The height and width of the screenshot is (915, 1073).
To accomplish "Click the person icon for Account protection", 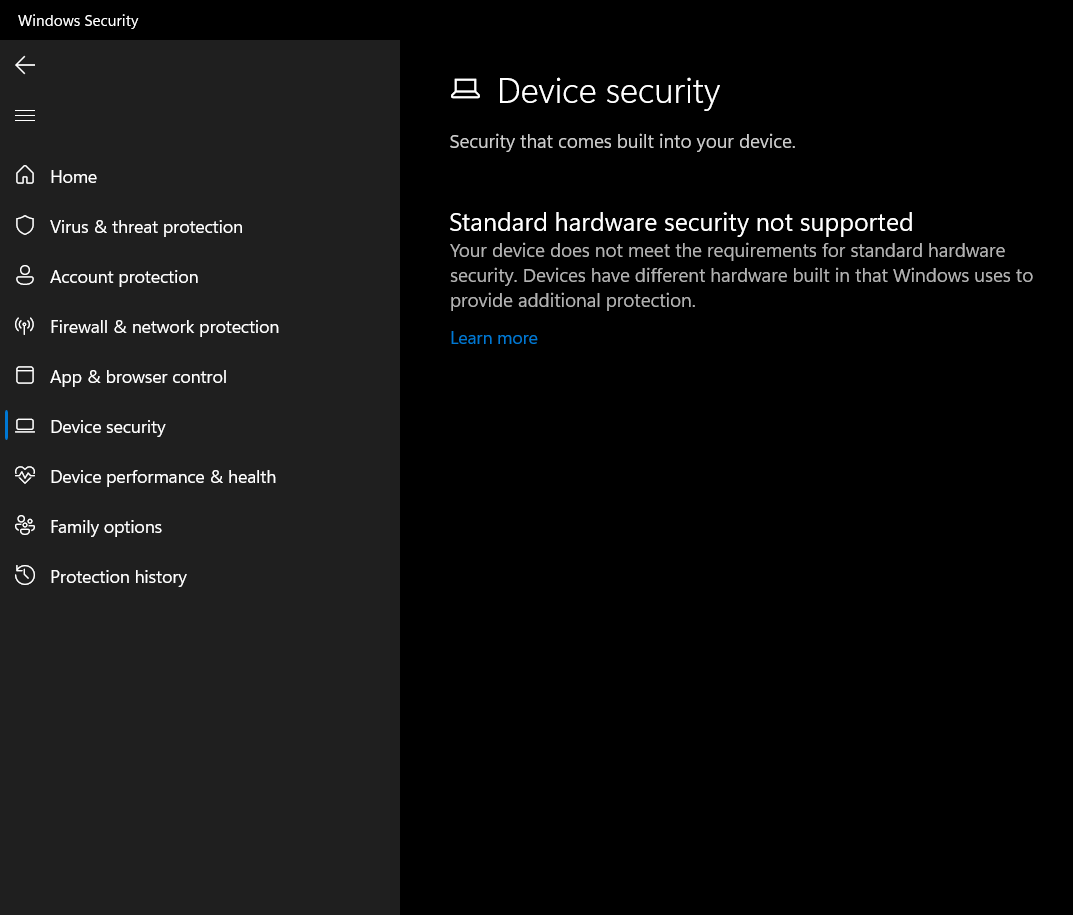I will (x=25, y=275).
